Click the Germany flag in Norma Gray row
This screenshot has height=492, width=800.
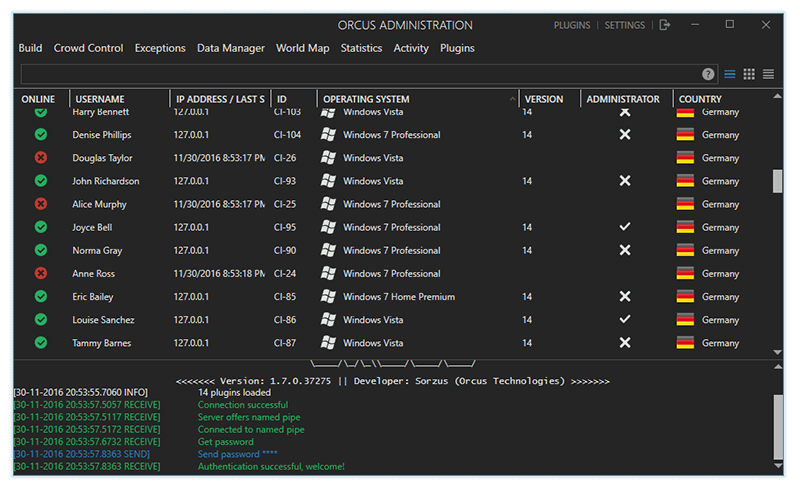tap(685, 251)
